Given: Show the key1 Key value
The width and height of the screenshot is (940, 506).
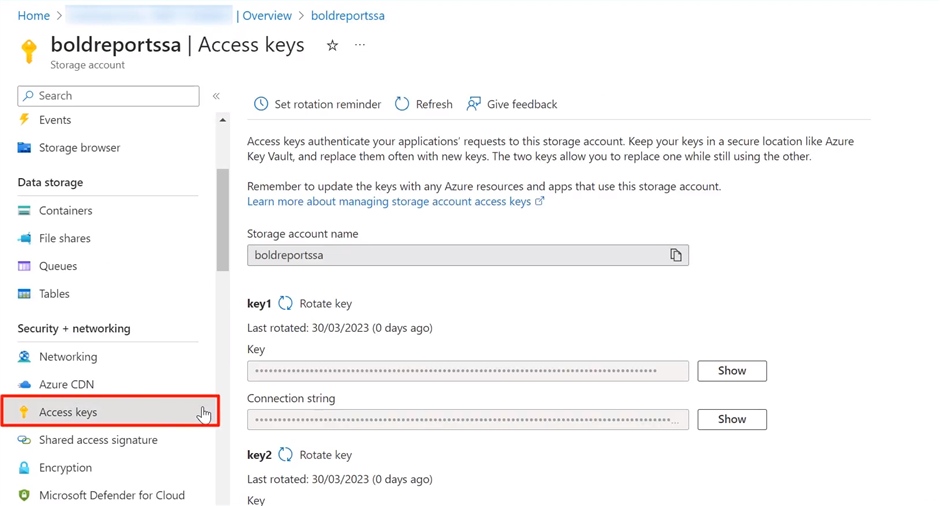Looking at the screenshot, I should click(732, 371).
